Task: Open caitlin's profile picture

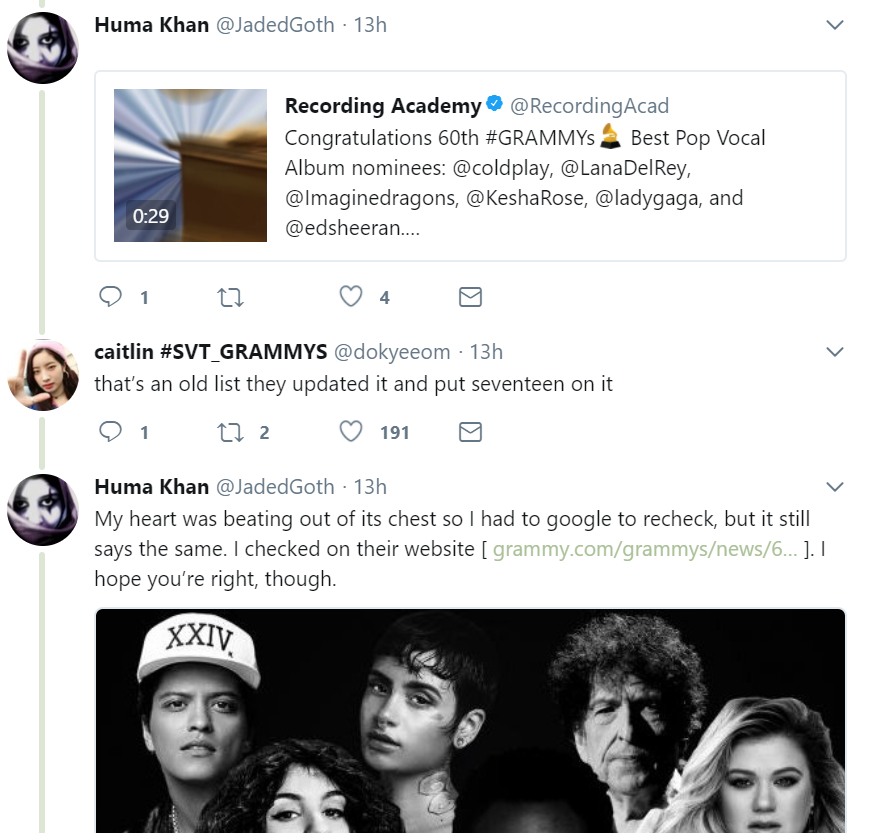Action: 43,375
